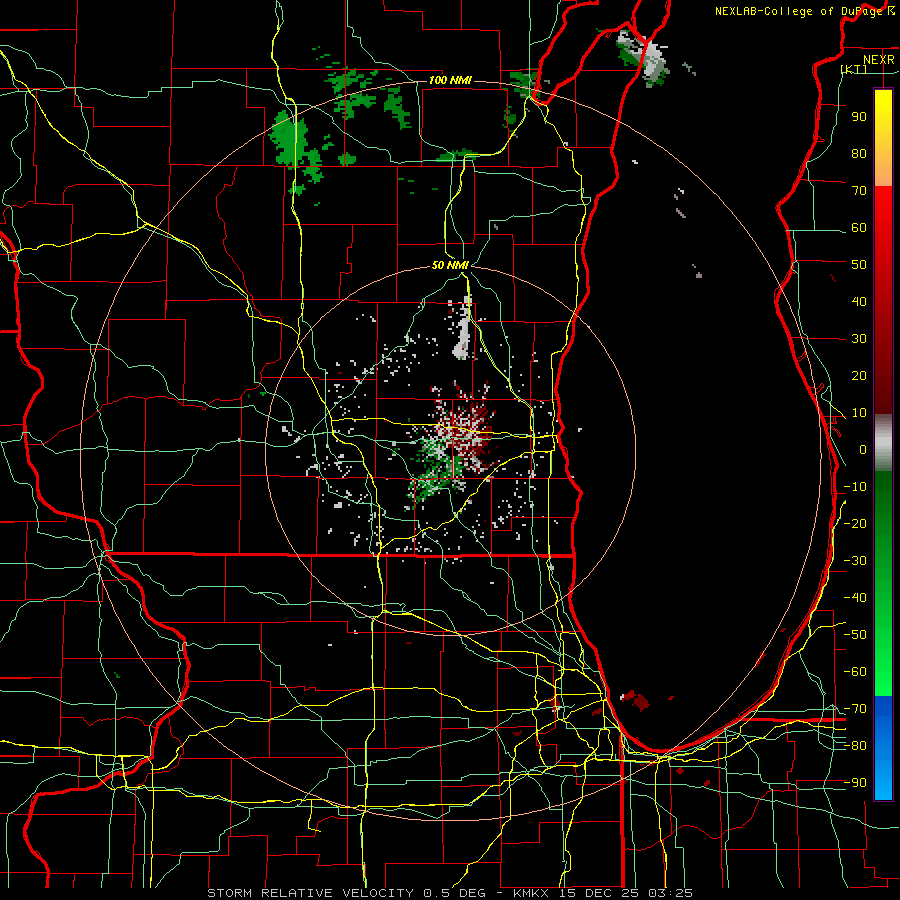Click the KMKX radar site identifier
This screenshot has height=900, width=900.
[x=532, y=893]
